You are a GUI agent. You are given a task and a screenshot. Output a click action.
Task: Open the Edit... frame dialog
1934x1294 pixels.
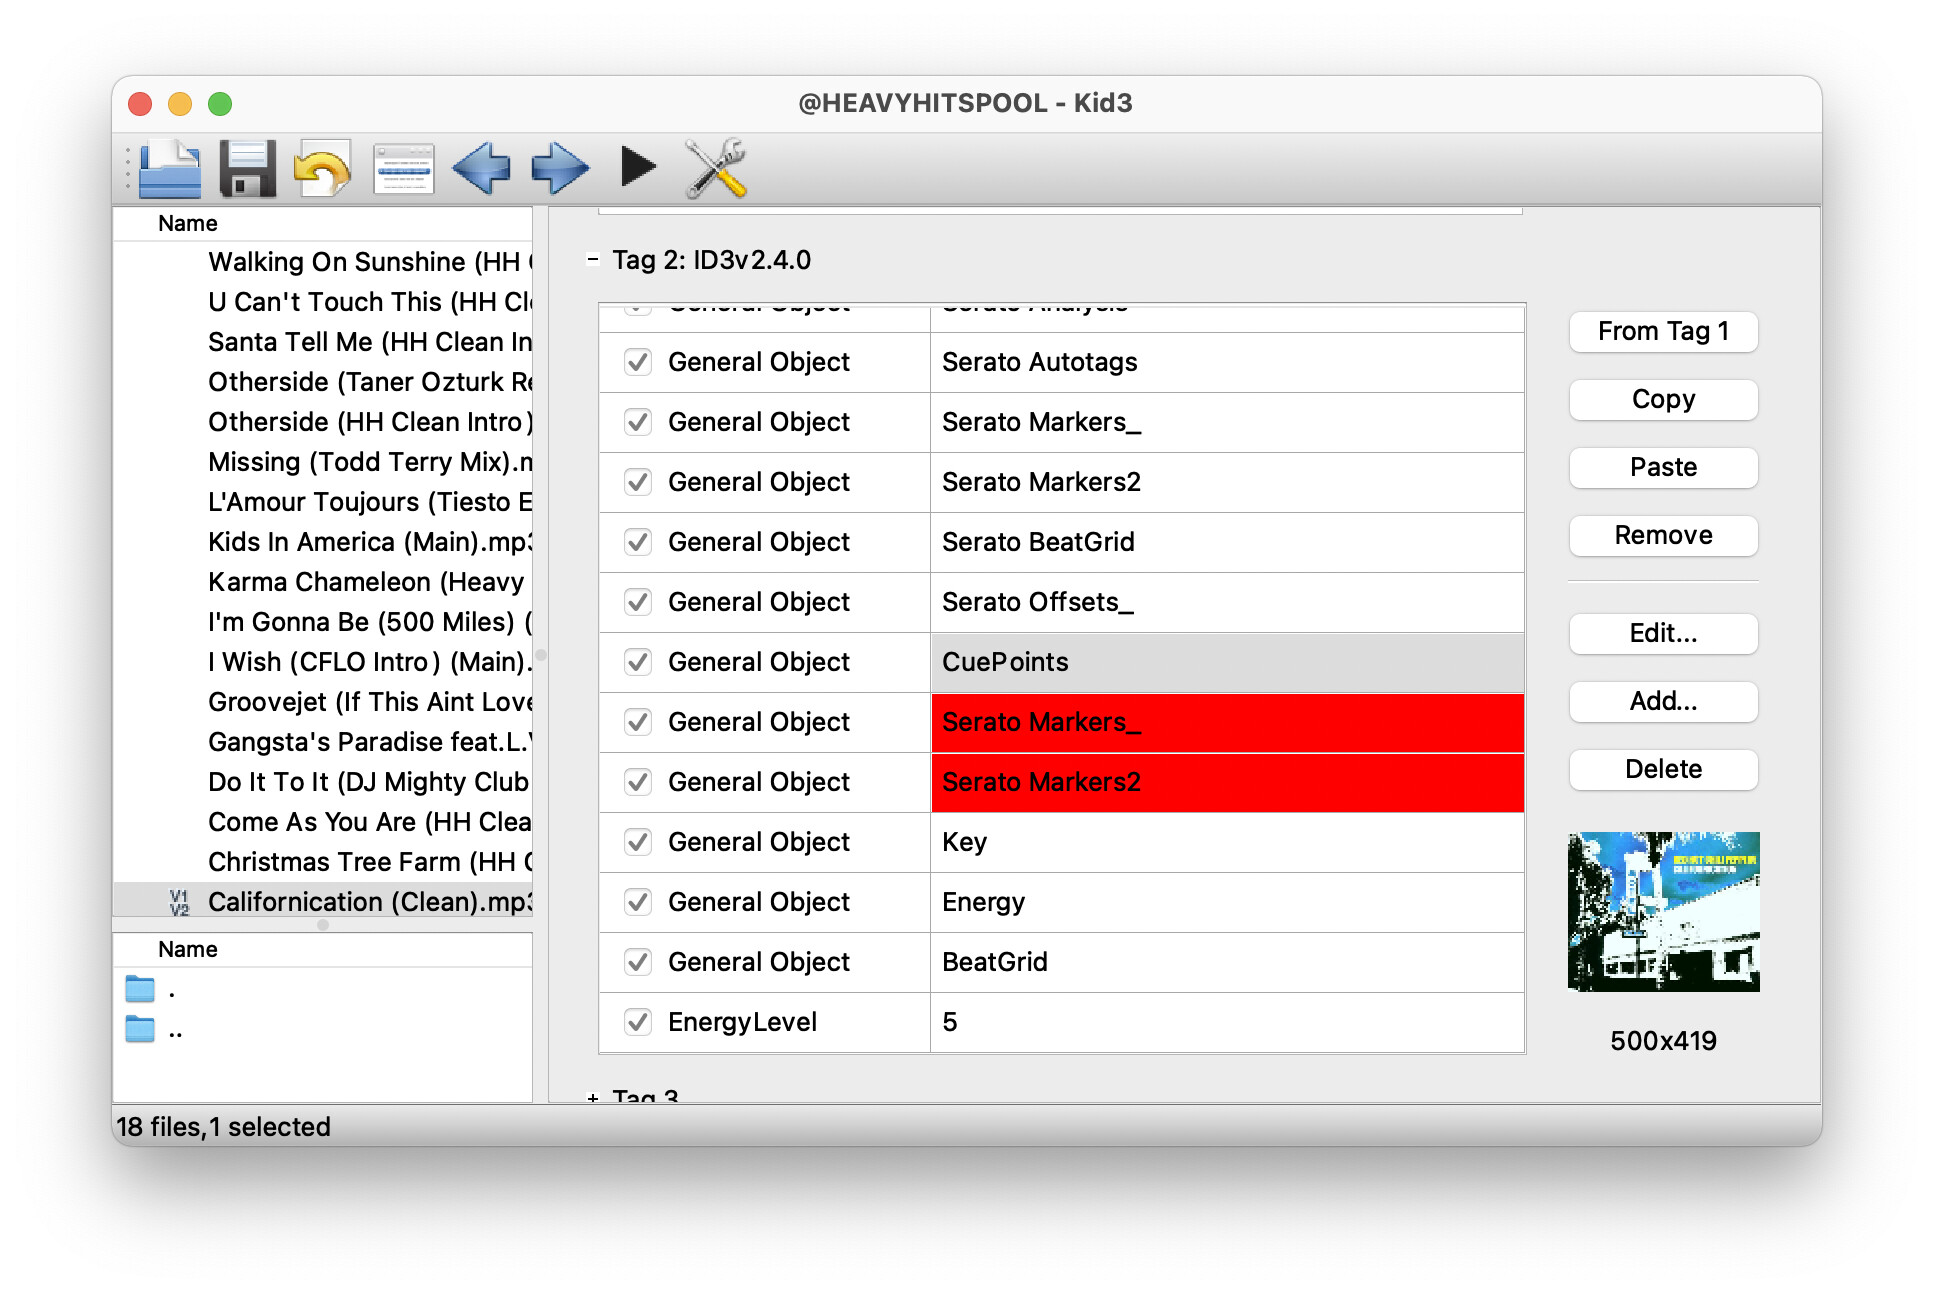(1663, 633)
